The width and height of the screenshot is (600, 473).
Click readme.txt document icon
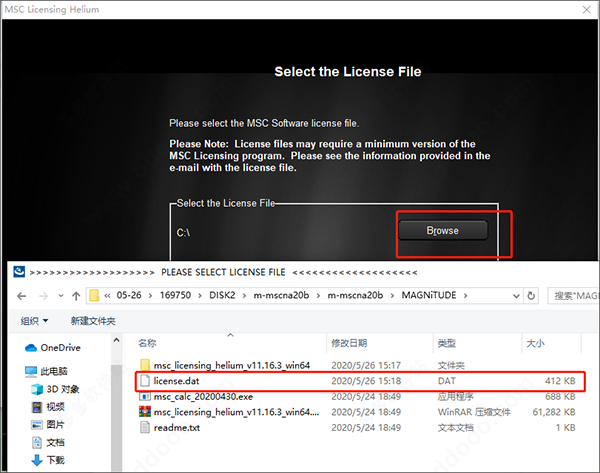click(145, 427)
